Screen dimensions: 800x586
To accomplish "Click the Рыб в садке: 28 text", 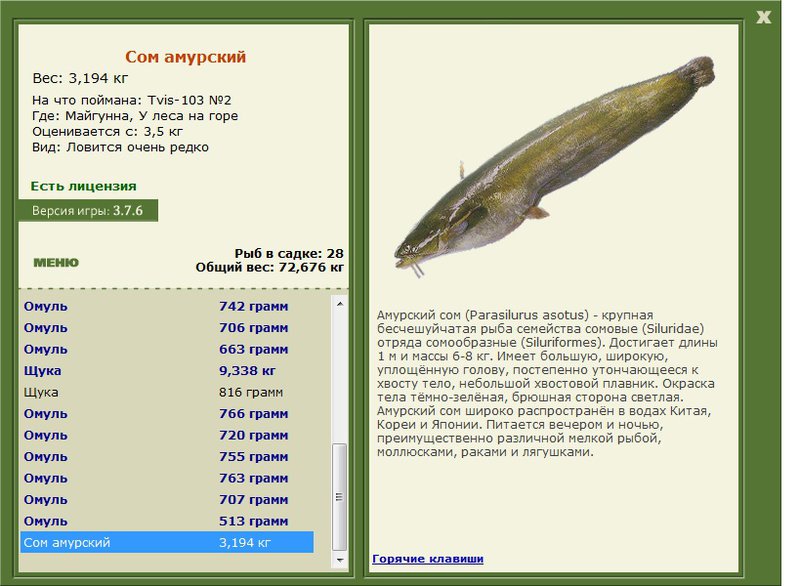I will 289,253.
